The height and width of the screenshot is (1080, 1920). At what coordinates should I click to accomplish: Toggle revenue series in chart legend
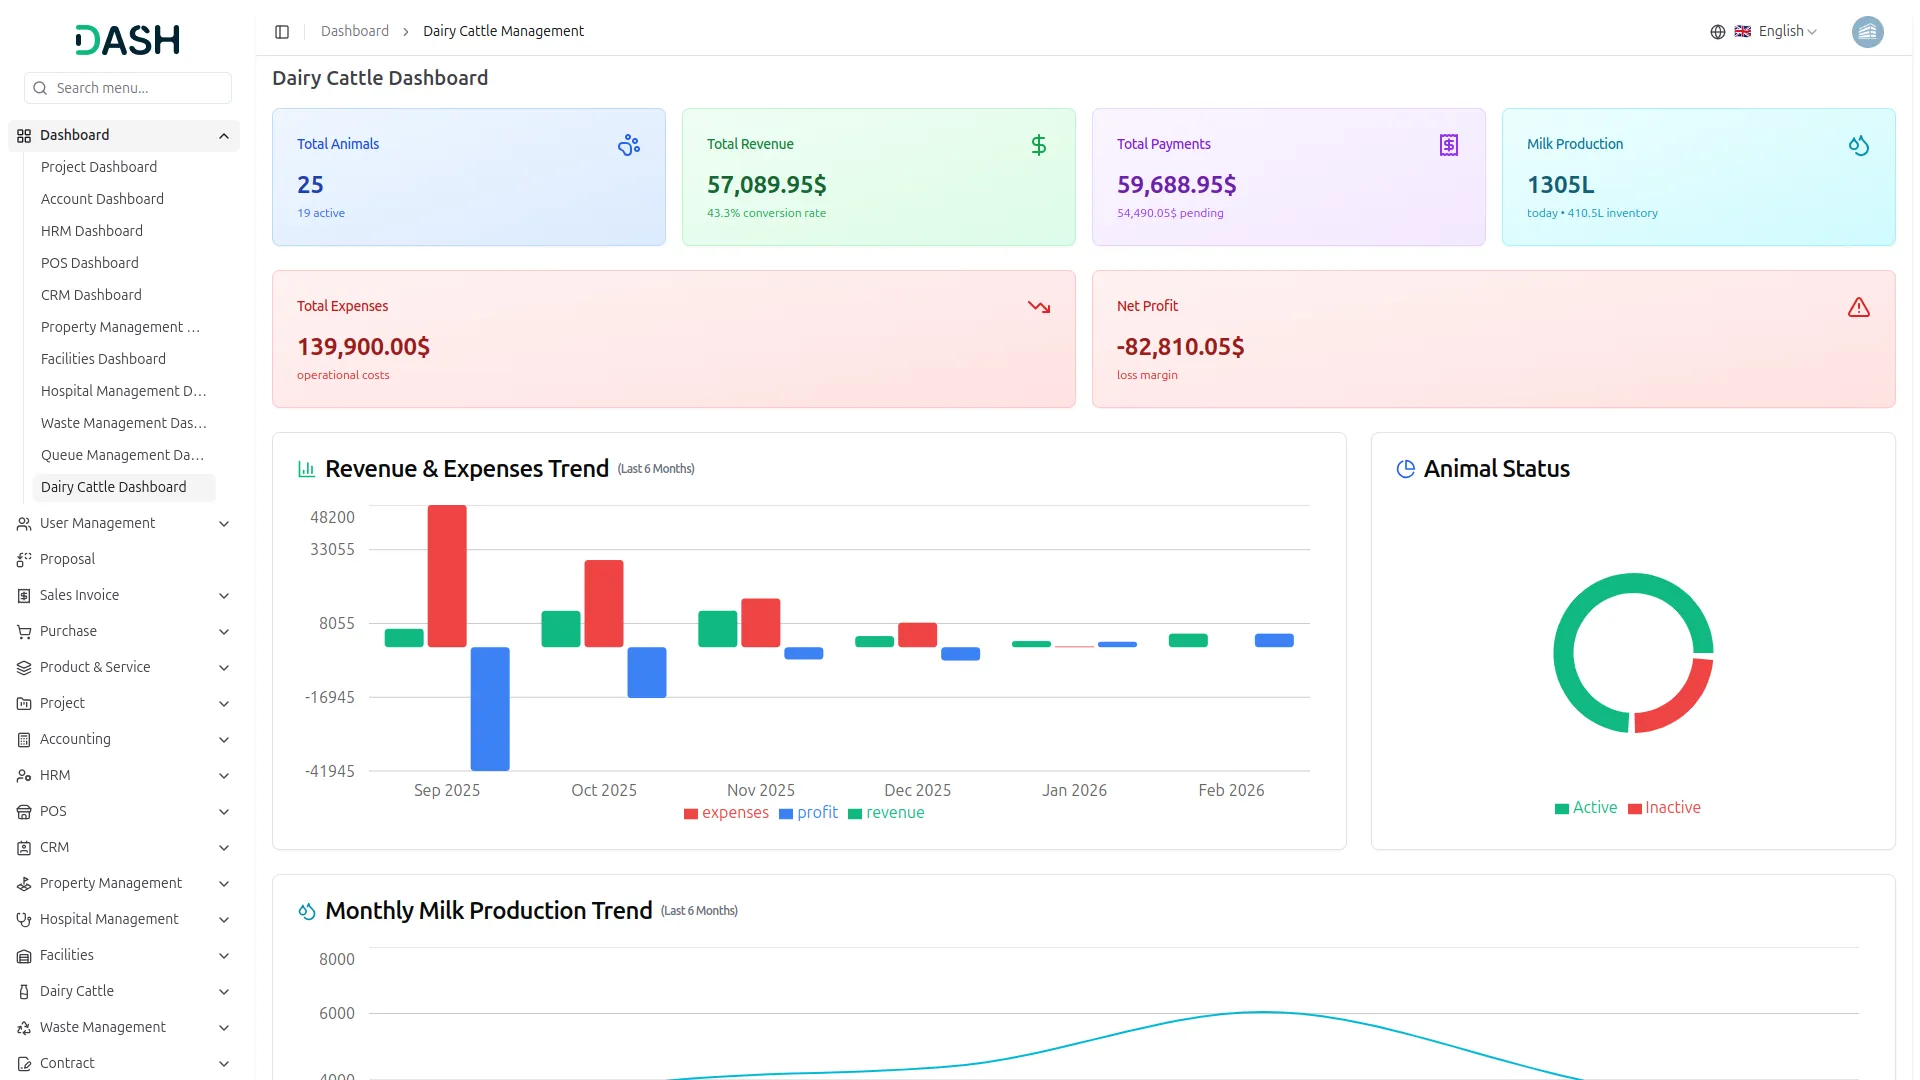click(x=886, y=813)
